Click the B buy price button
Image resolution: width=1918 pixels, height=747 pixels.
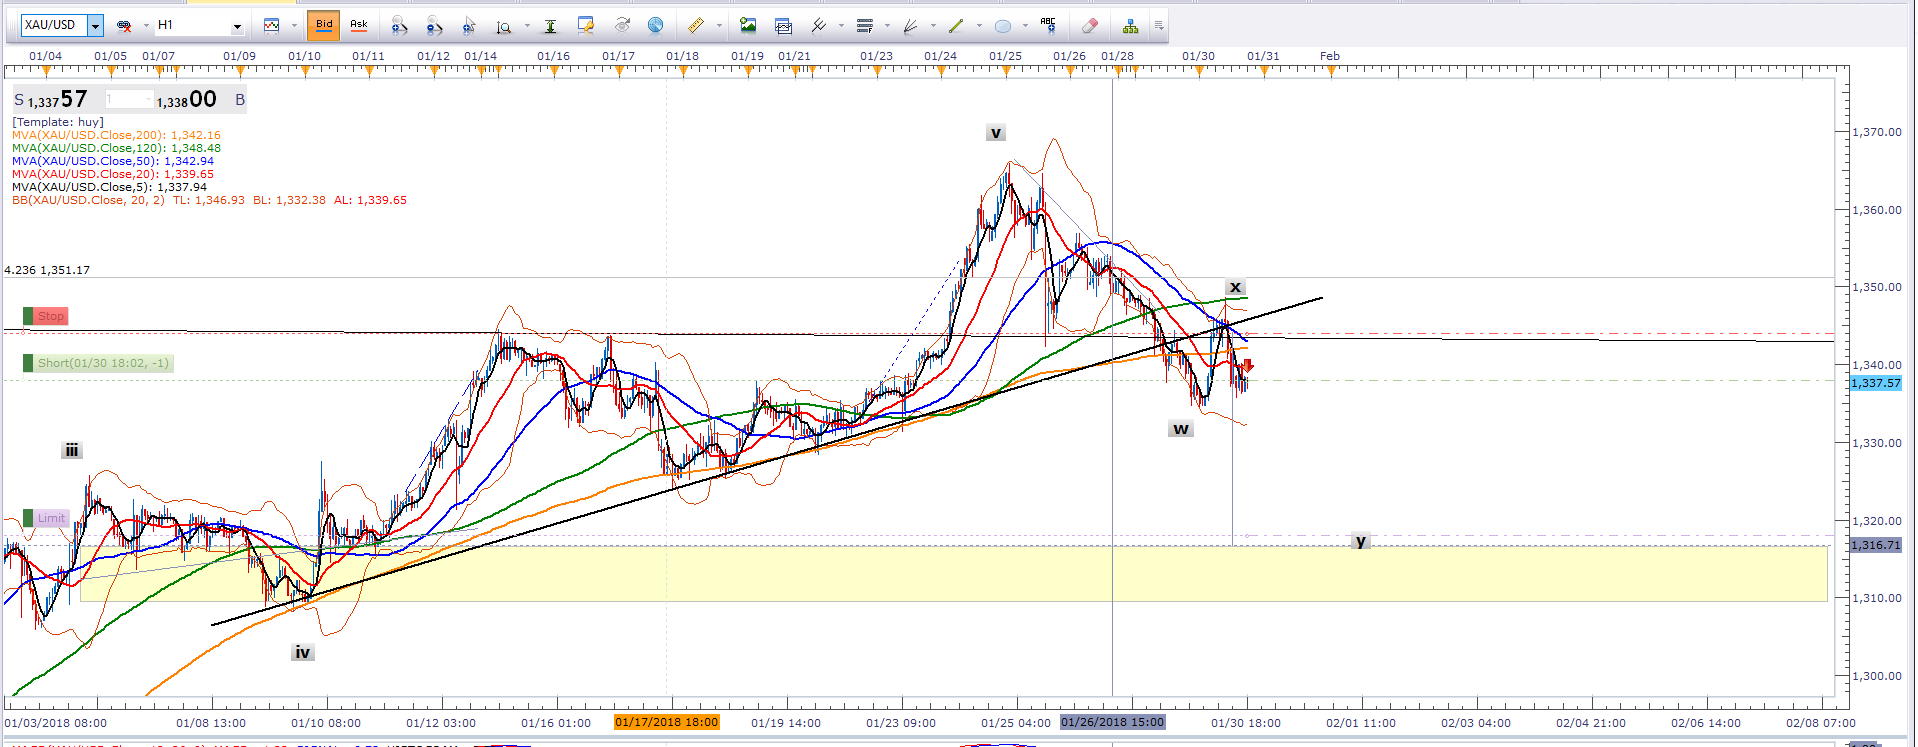[x=239, y=100]
